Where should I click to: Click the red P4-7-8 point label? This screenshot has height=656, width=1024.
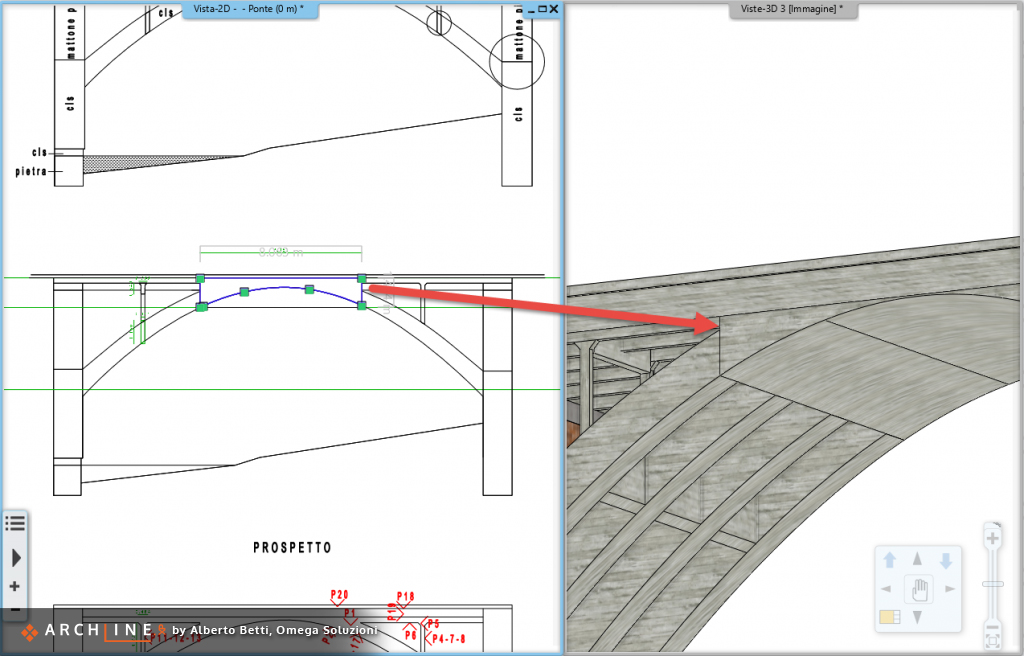click(x=449, y=638)
